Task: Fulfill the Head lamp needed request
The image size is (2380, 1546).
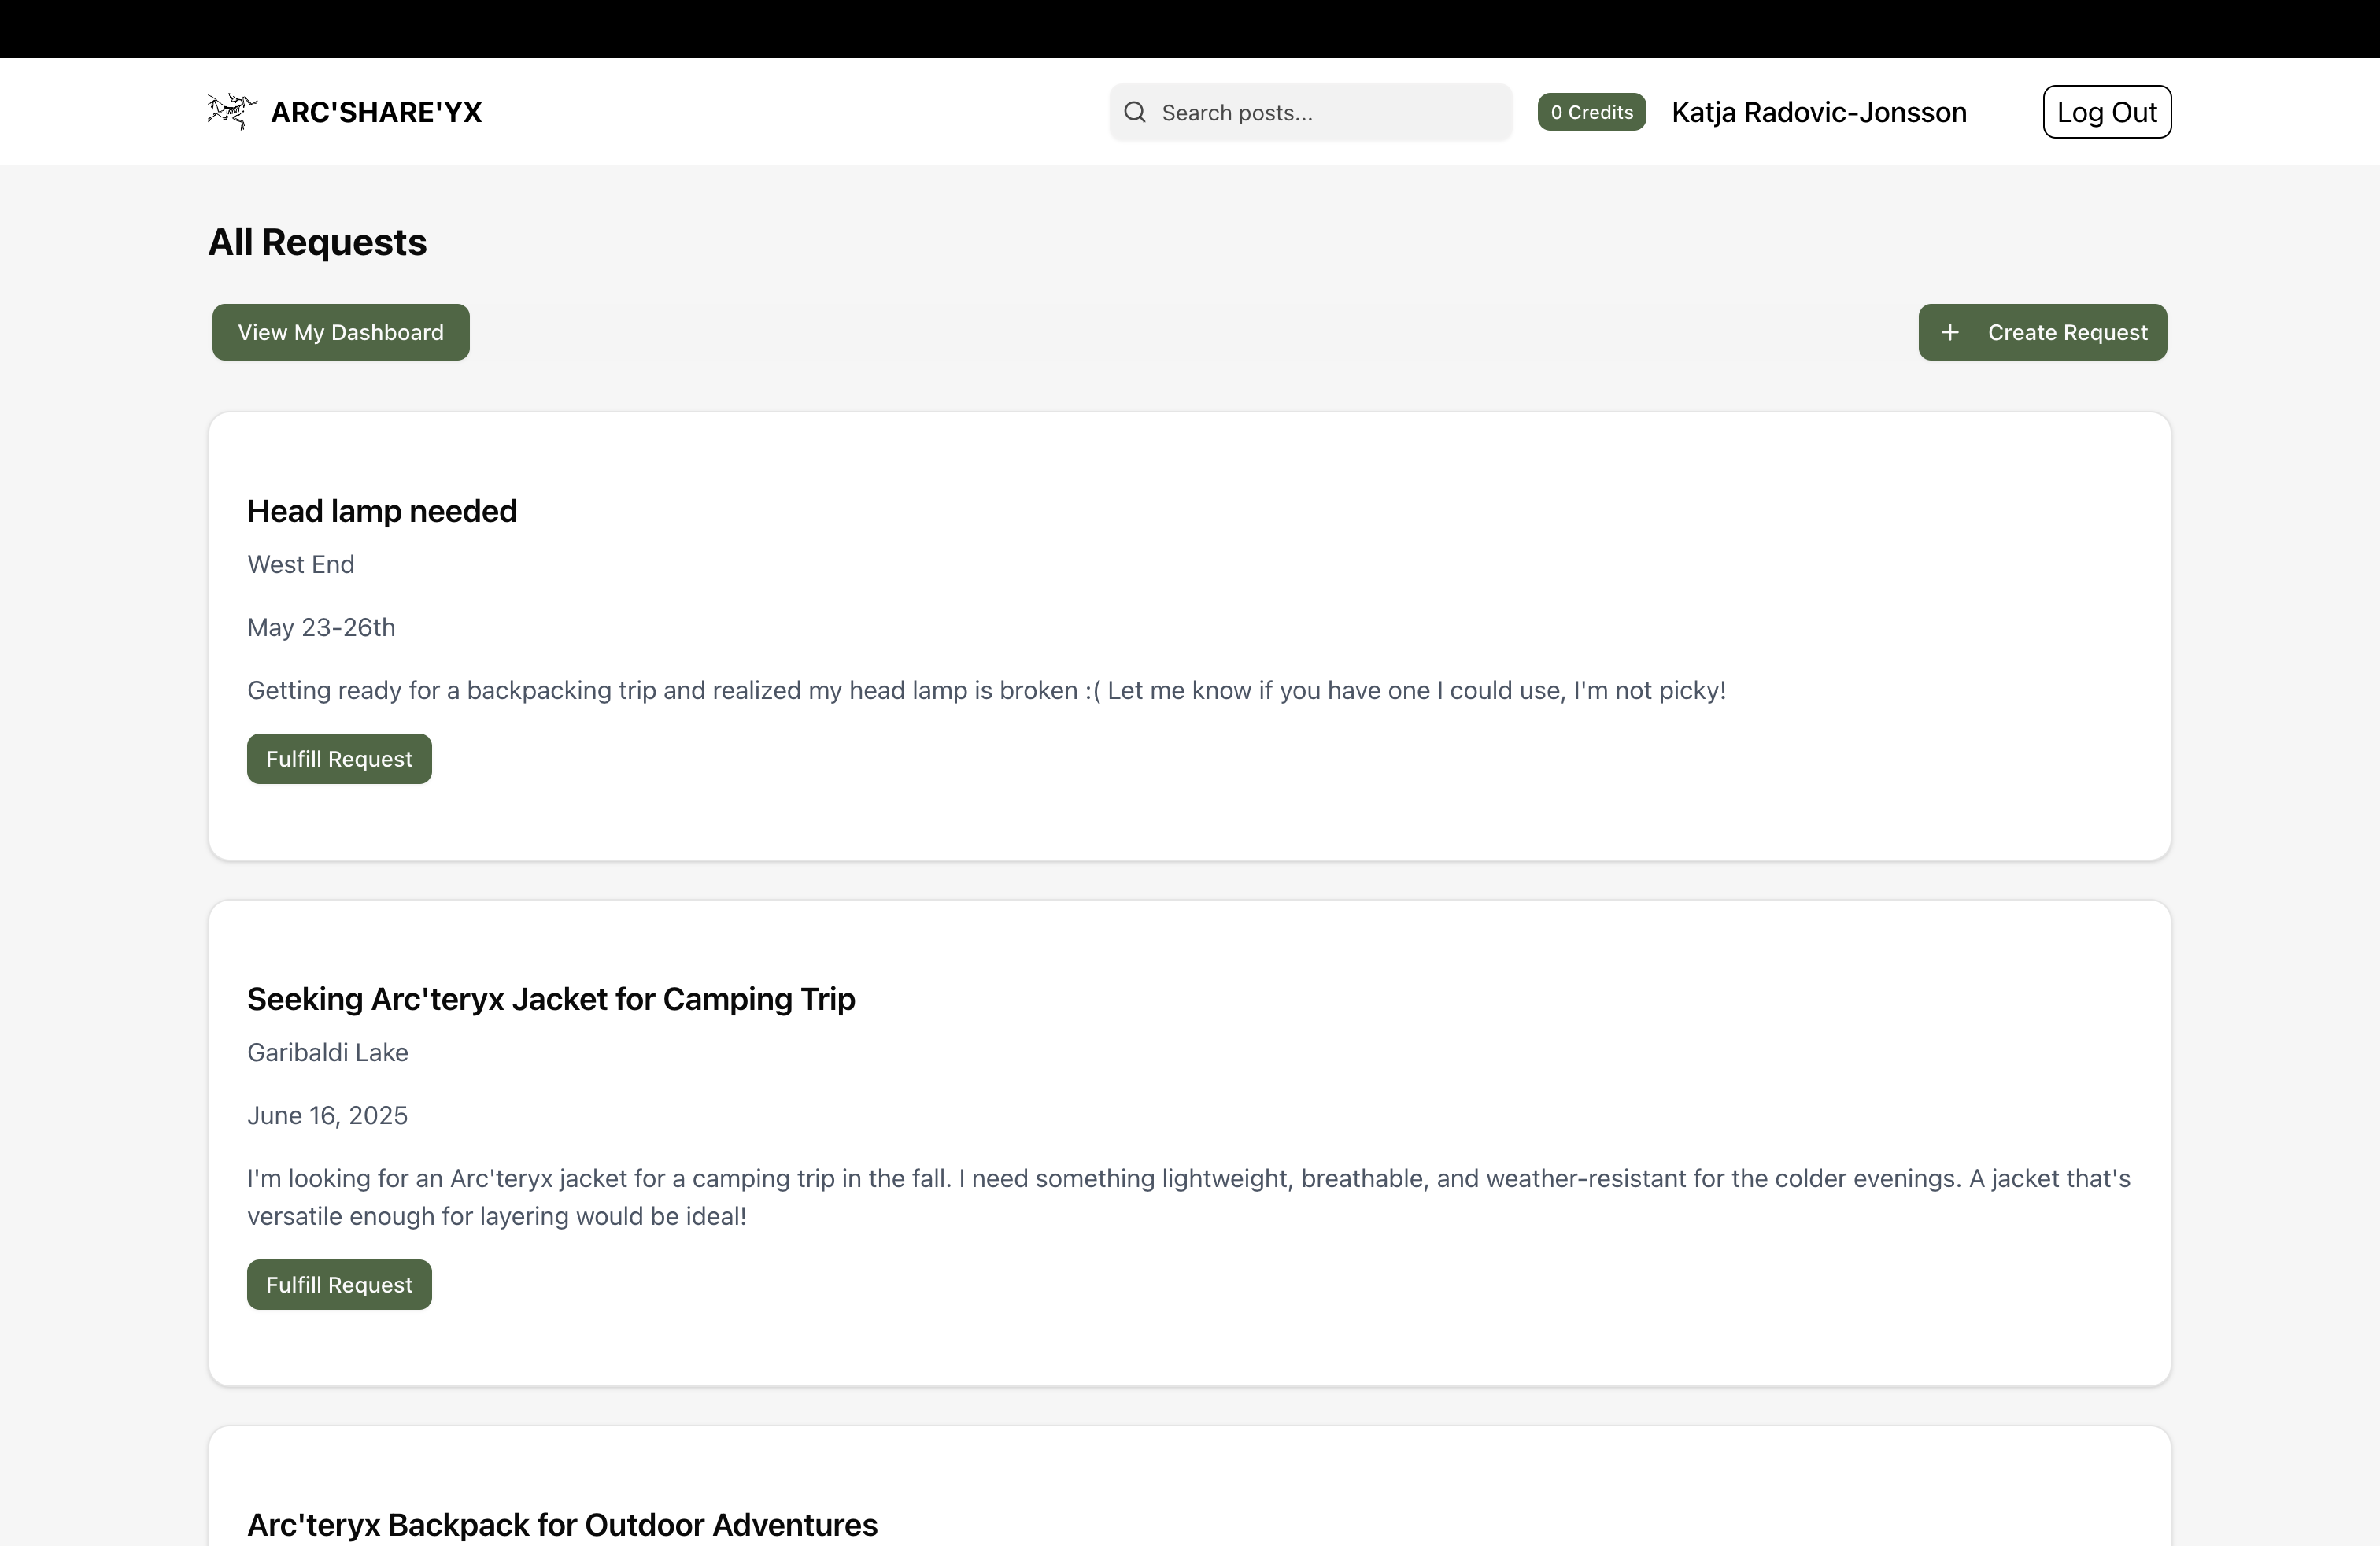Action: click(x=339, y=759)
